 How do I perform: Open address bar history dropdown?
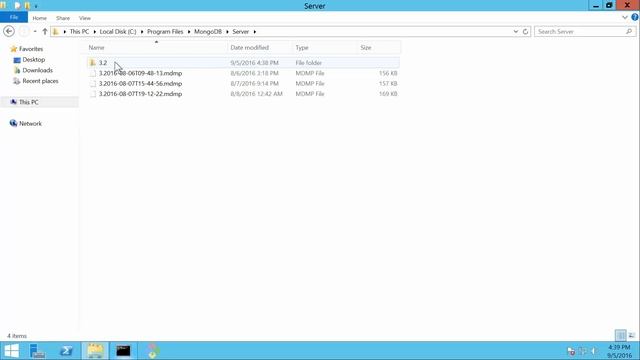[x=516, y=31]
